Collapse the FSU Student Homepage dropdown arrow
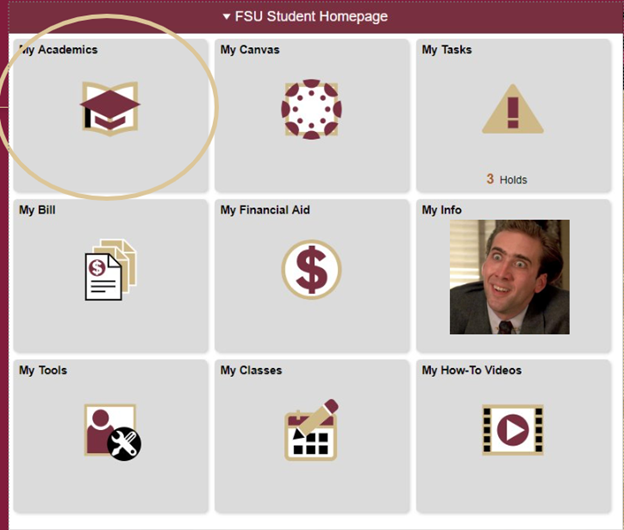The image size is (624, 530). [227, 17]
